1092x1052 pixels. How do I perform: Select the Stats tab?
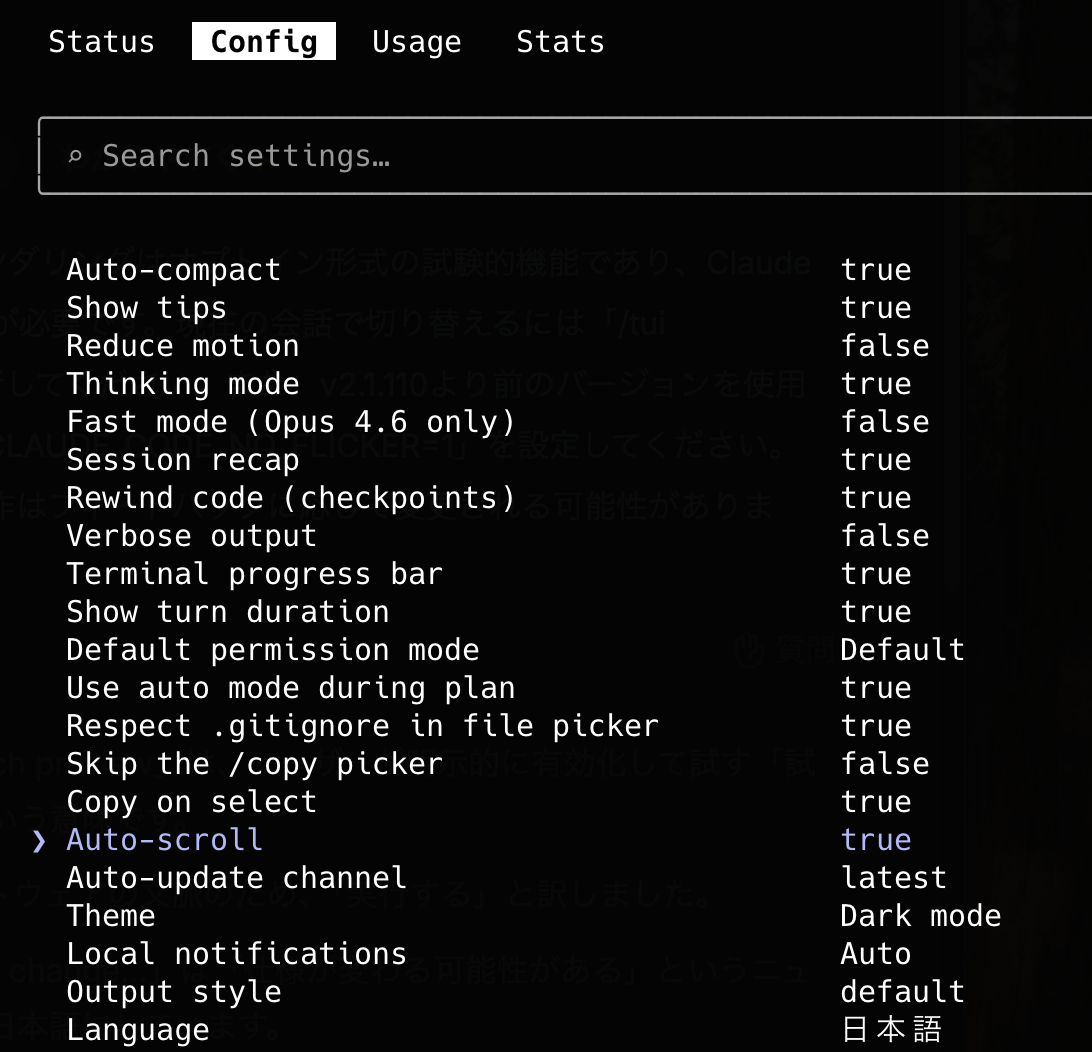click(x=560, y=42)
